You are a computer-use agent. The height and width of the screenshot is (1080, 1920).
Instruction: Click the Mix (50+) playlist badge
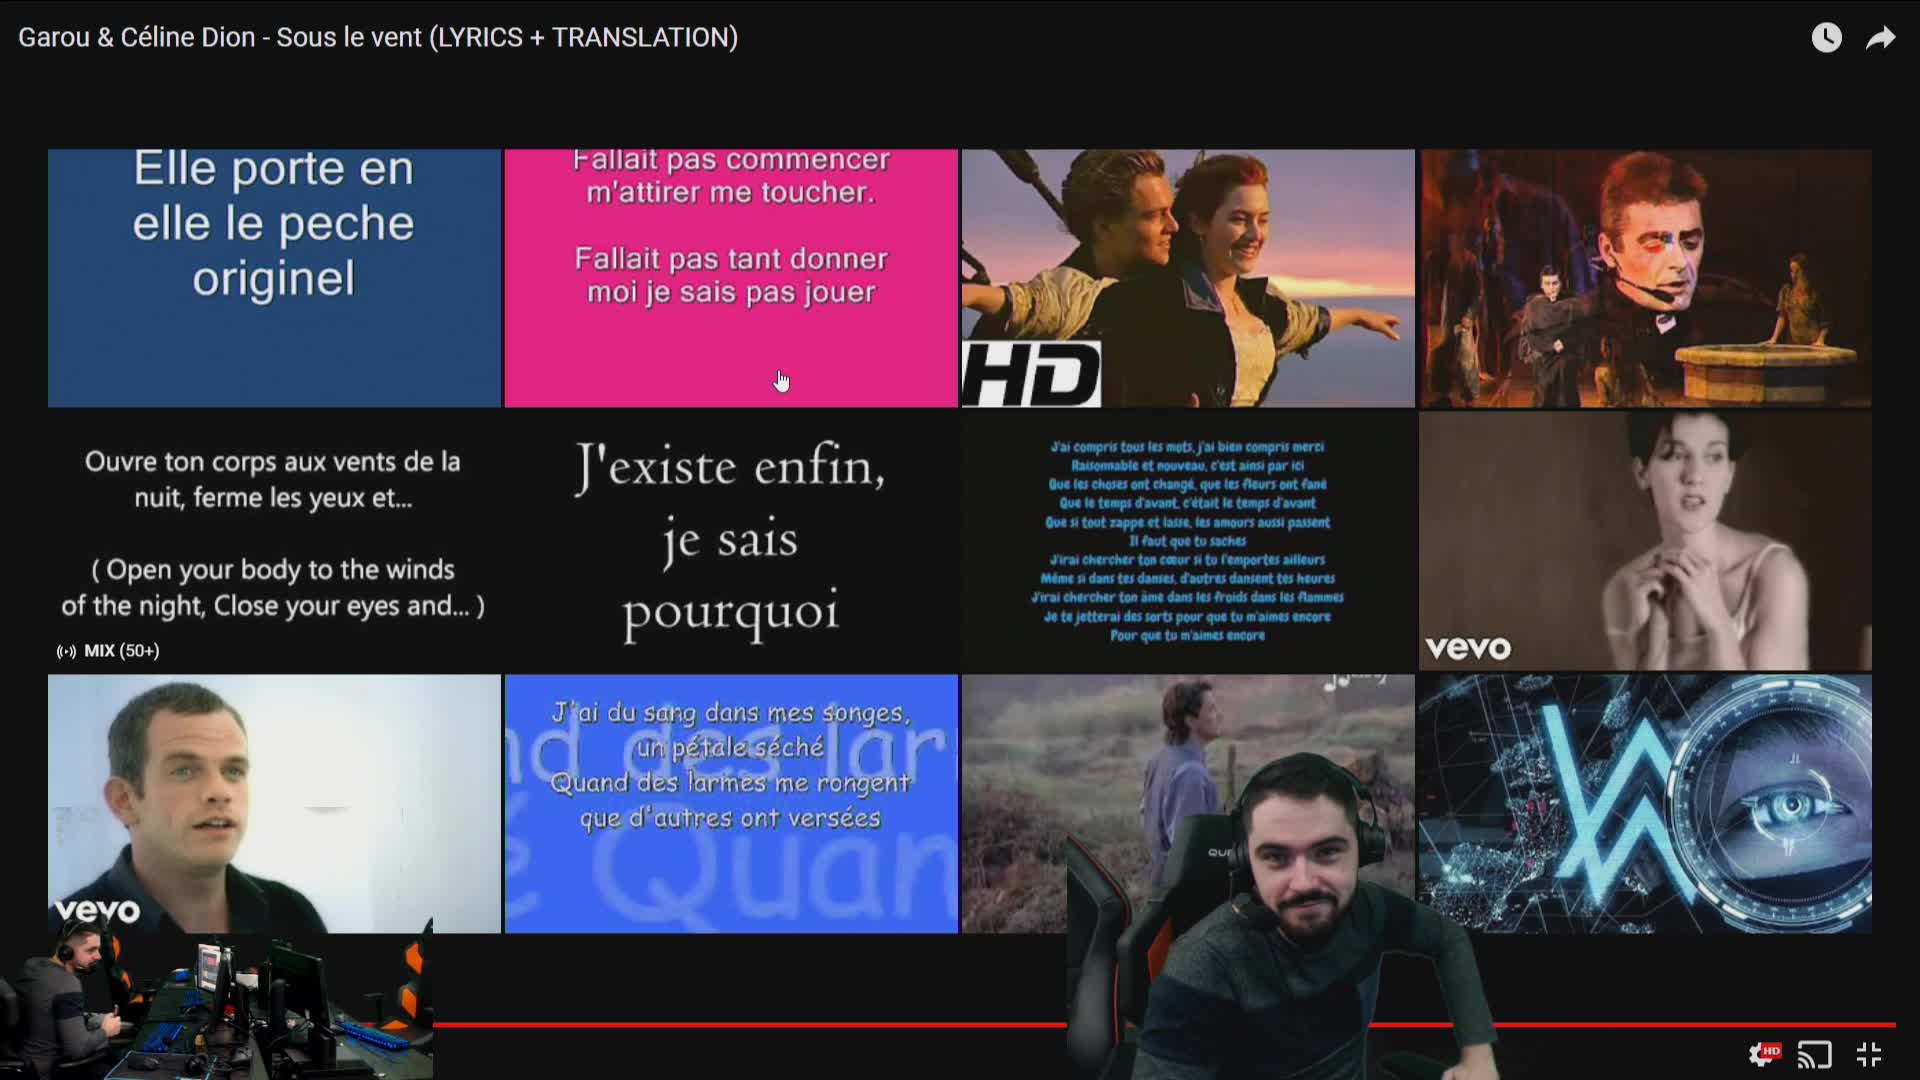coord(108,651)
